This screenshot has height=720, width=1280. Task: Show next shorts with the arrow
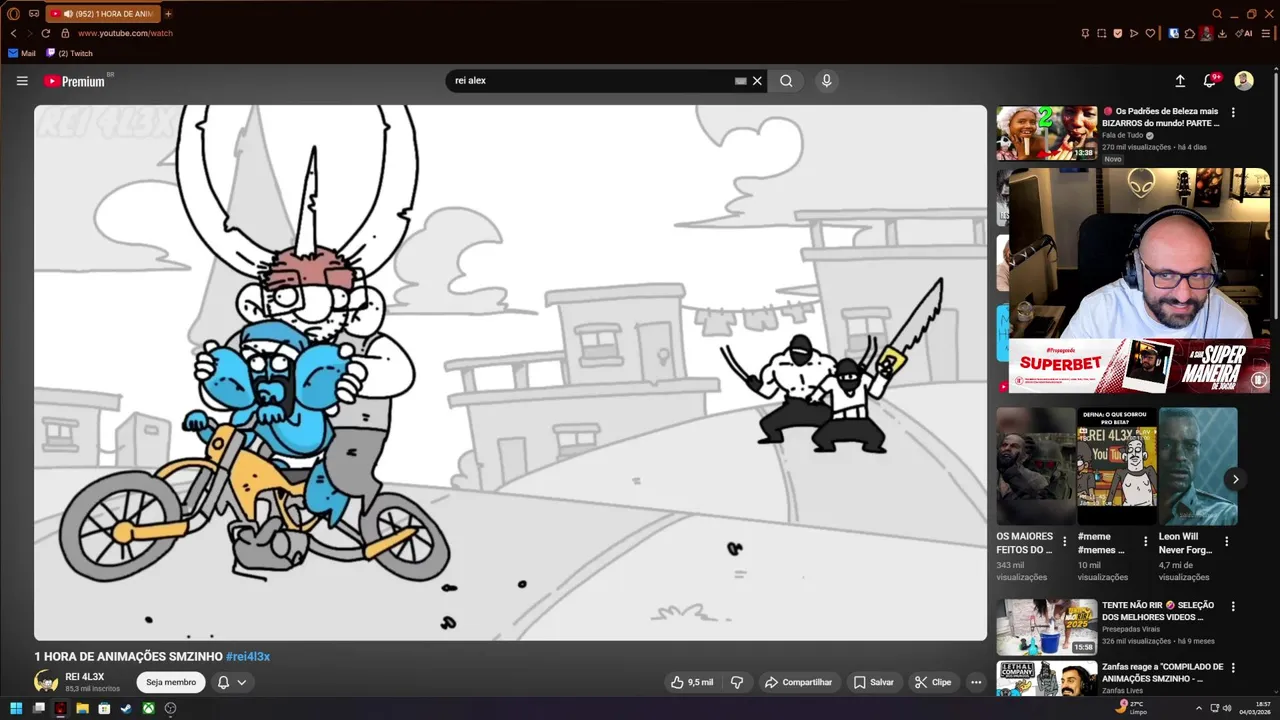pos(1236,479)
